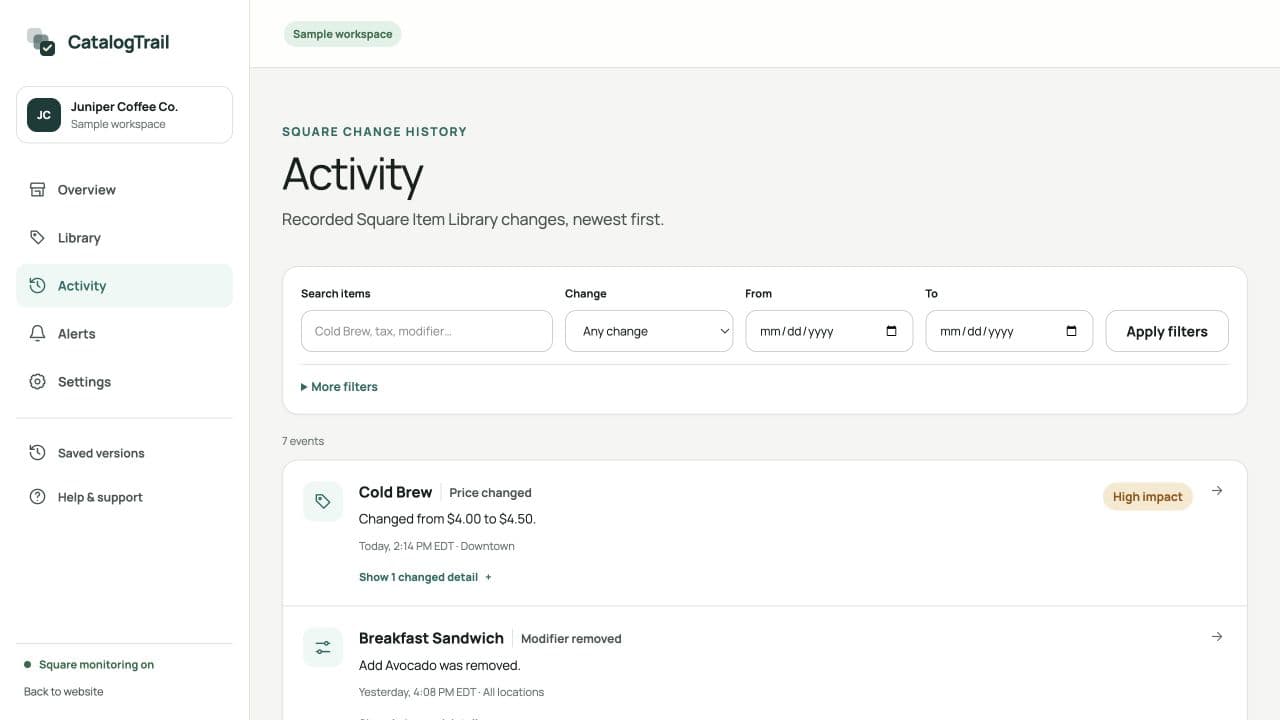Click the green Square monitoring status dot
1280x720 pixels.
pyautogui.click(x=28, y=665)
